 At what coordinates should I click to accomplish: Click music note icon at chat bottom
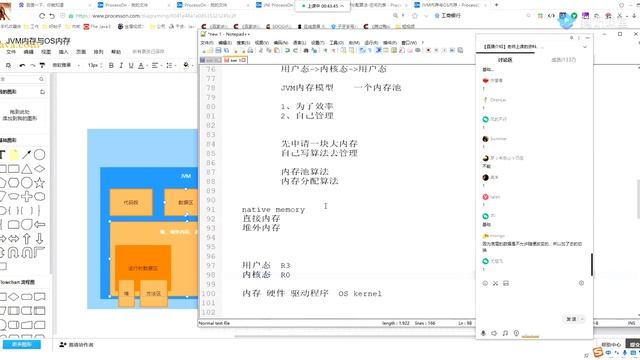[505, 333]
